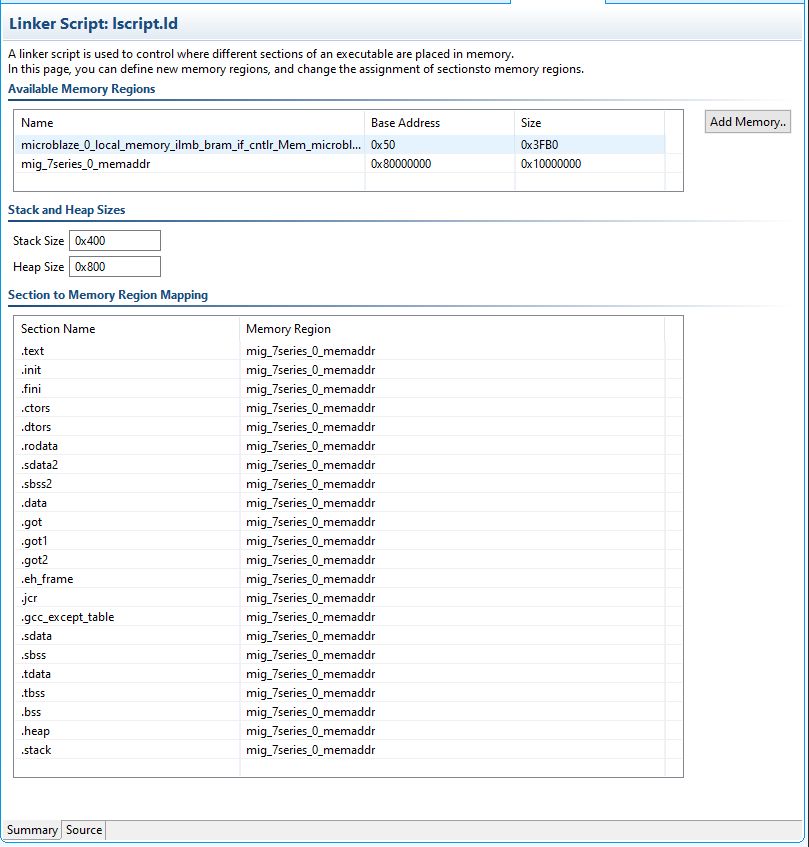The height and width of the screenshot is (847, 809).
Task: Change memory region for .bss section
Action: click(x=311, y=711)
